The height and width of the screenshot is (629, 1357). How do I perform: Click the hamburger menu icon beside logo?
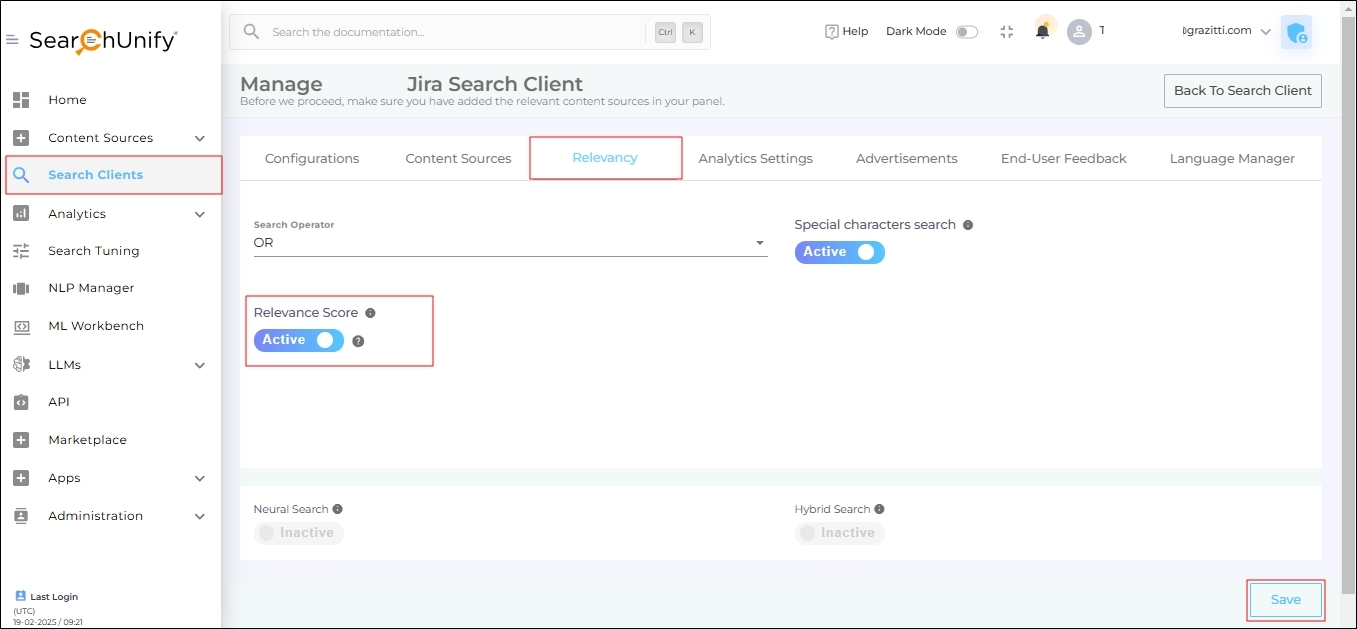click(12, 40)
